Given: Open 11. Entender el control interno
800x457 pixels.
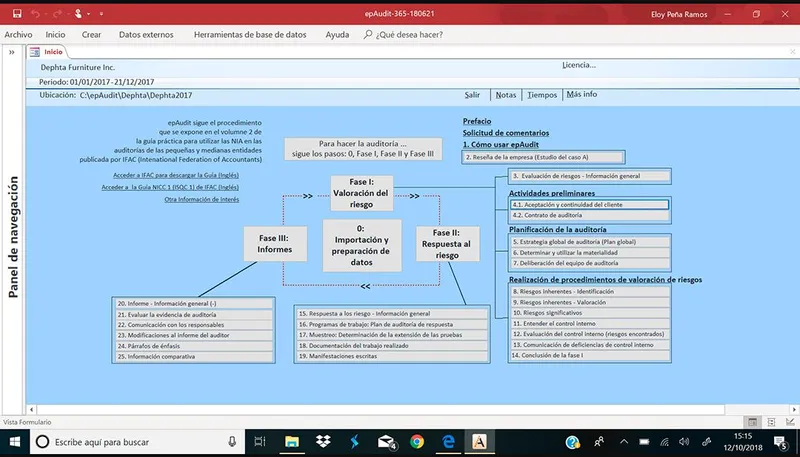Looking at the screenshot, I should point(589,324).
